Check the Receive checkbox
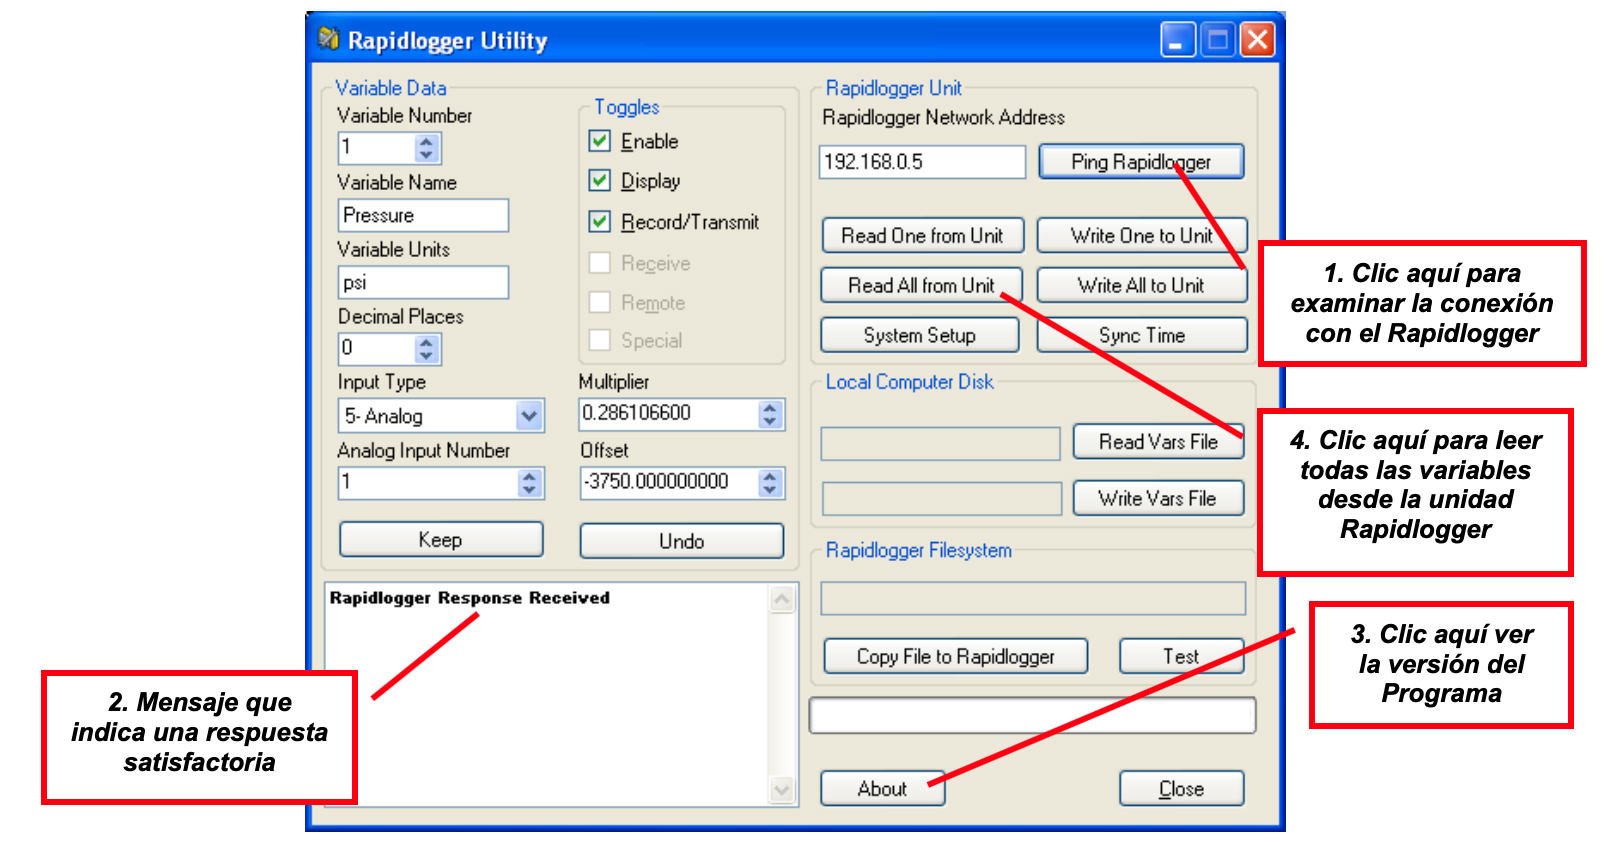The width and height of the screenshot is (1603, 844). 600,263
